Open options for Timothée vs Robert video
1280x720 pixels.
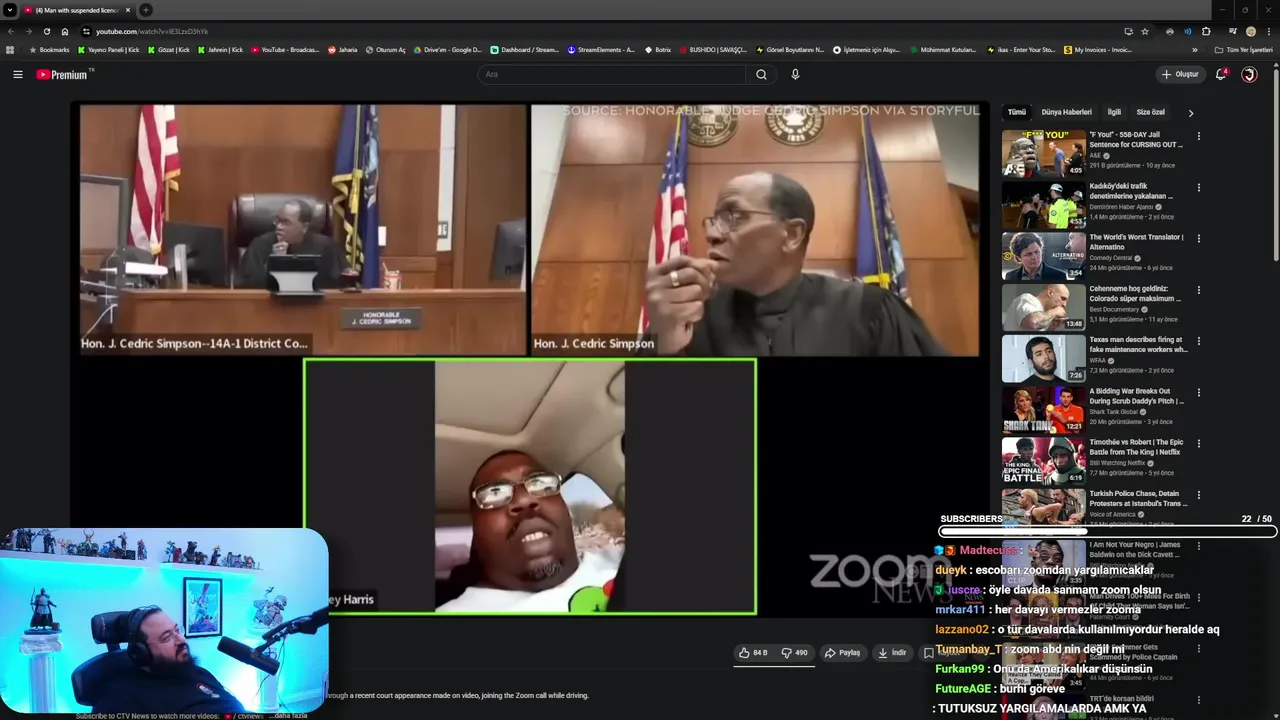(x=1198, y=444)
